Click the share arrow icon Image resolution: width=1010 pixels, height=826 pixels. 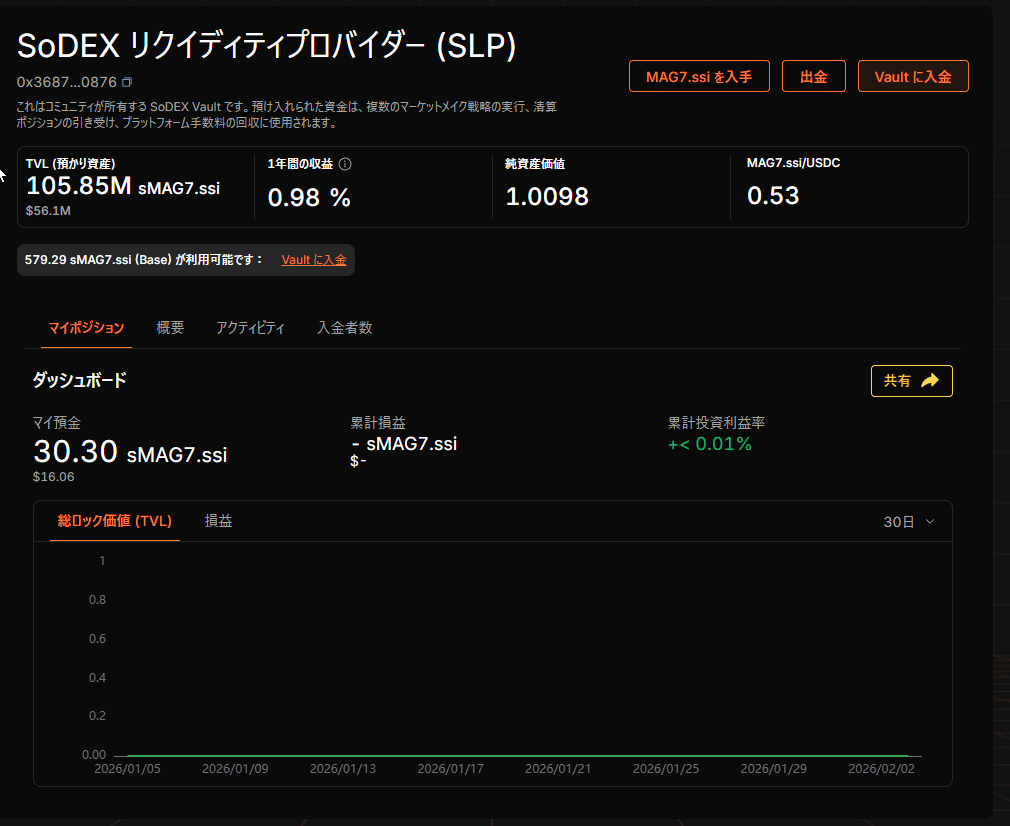[930, 381]
